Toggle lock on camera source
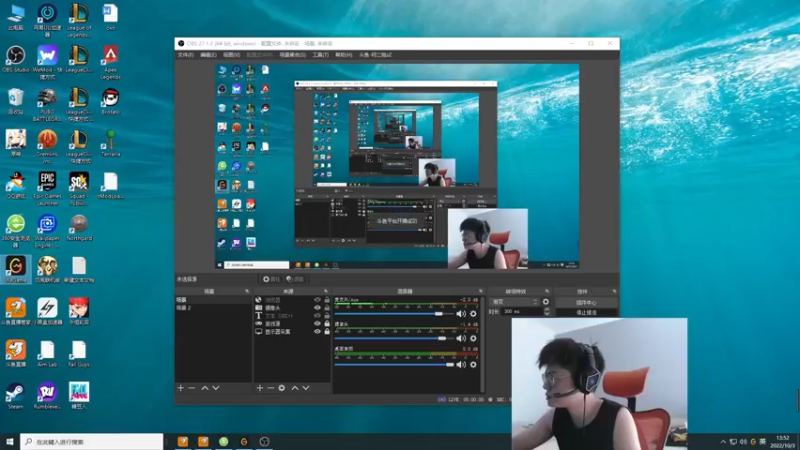The height and width of the screenshot is (450, 800). (x=327, y=308)
